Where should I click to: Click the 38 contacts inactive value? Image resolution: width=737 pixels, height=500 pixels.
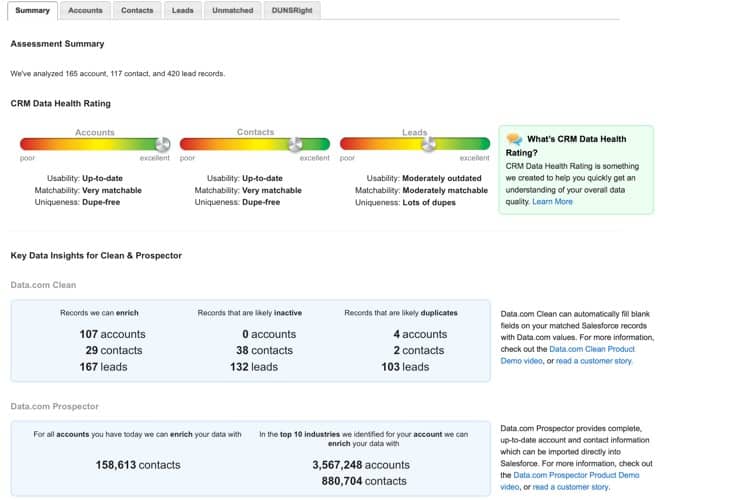[x=264, y=351]
